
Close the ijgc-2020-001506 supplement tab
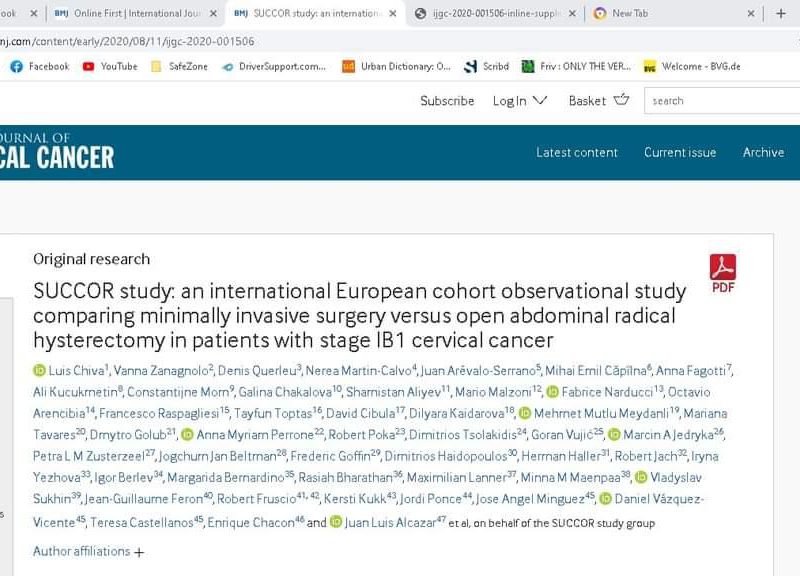[x=571, y=14]
